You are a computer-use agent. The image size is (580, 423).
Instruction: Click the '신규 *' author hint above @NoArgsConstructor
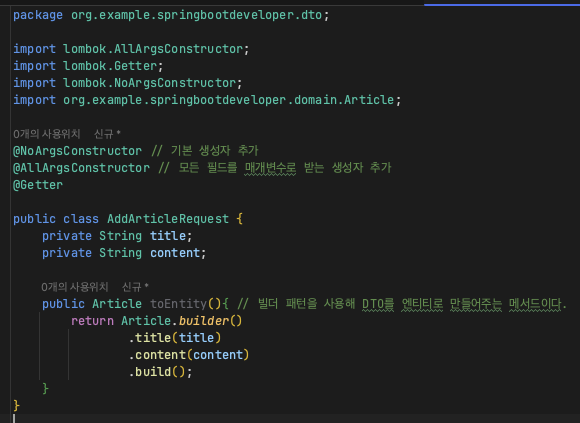pos(107,134)
